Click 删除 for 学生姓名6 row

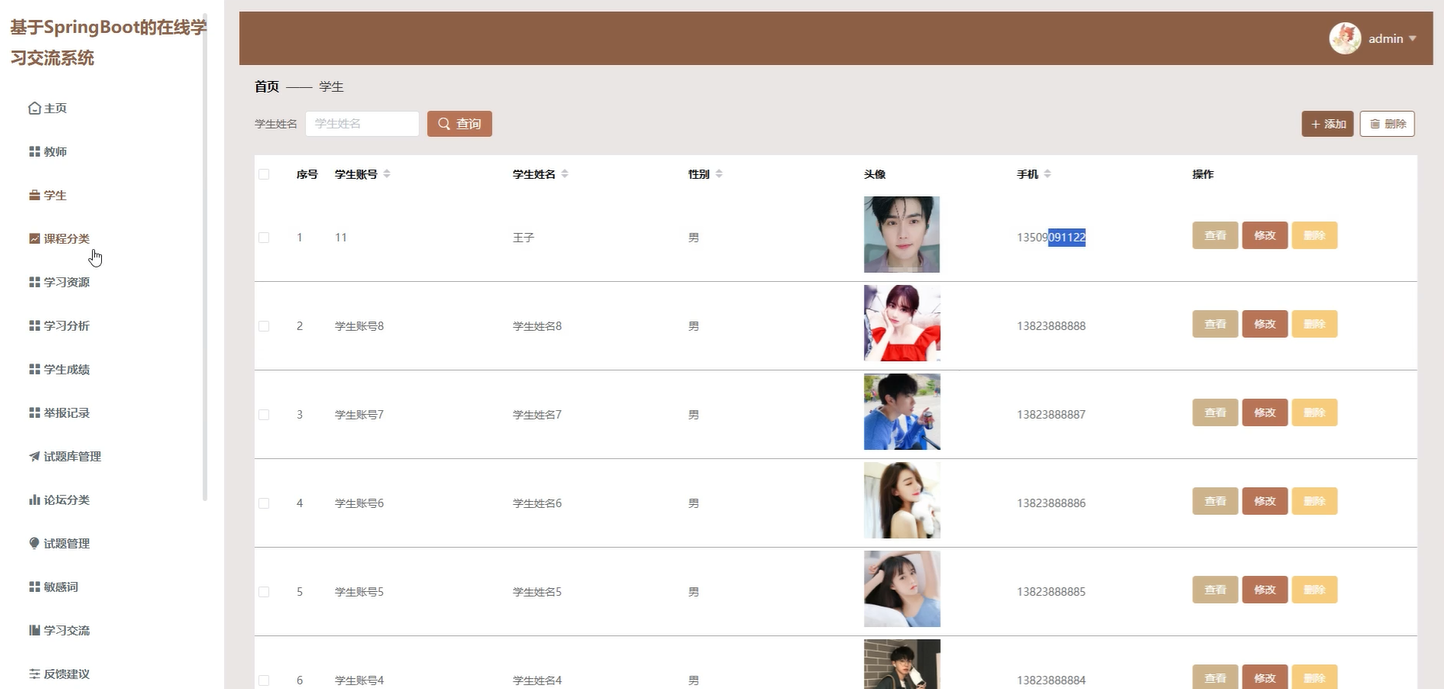(x=1315, y=501)
